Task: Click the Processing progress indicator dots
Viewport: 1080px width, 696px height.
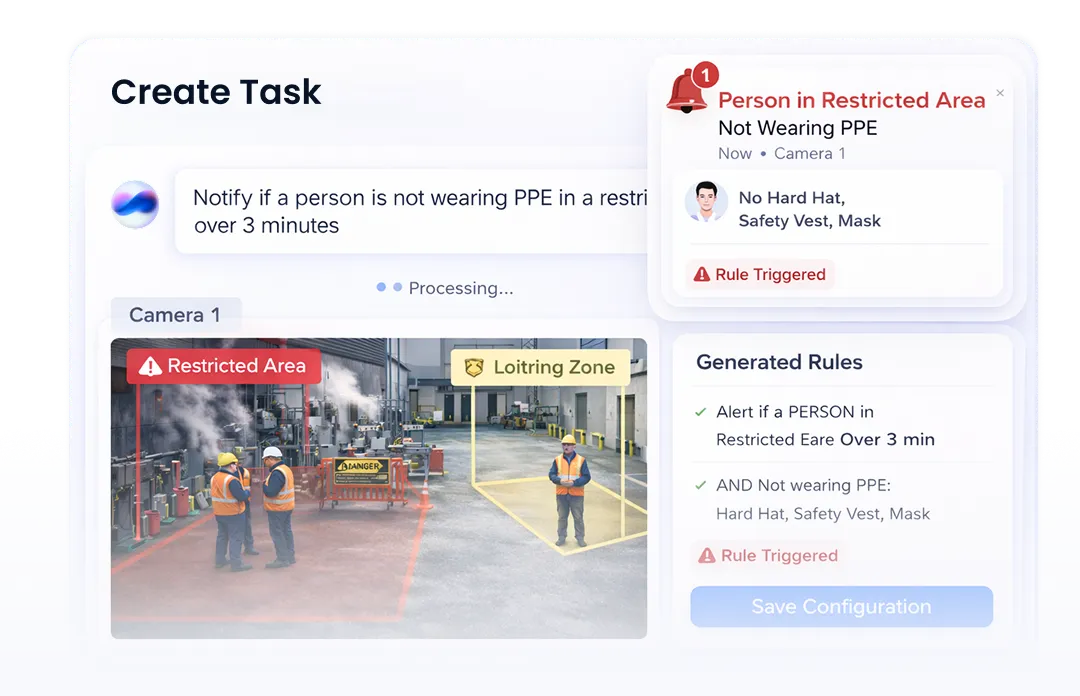Action: 386,287
